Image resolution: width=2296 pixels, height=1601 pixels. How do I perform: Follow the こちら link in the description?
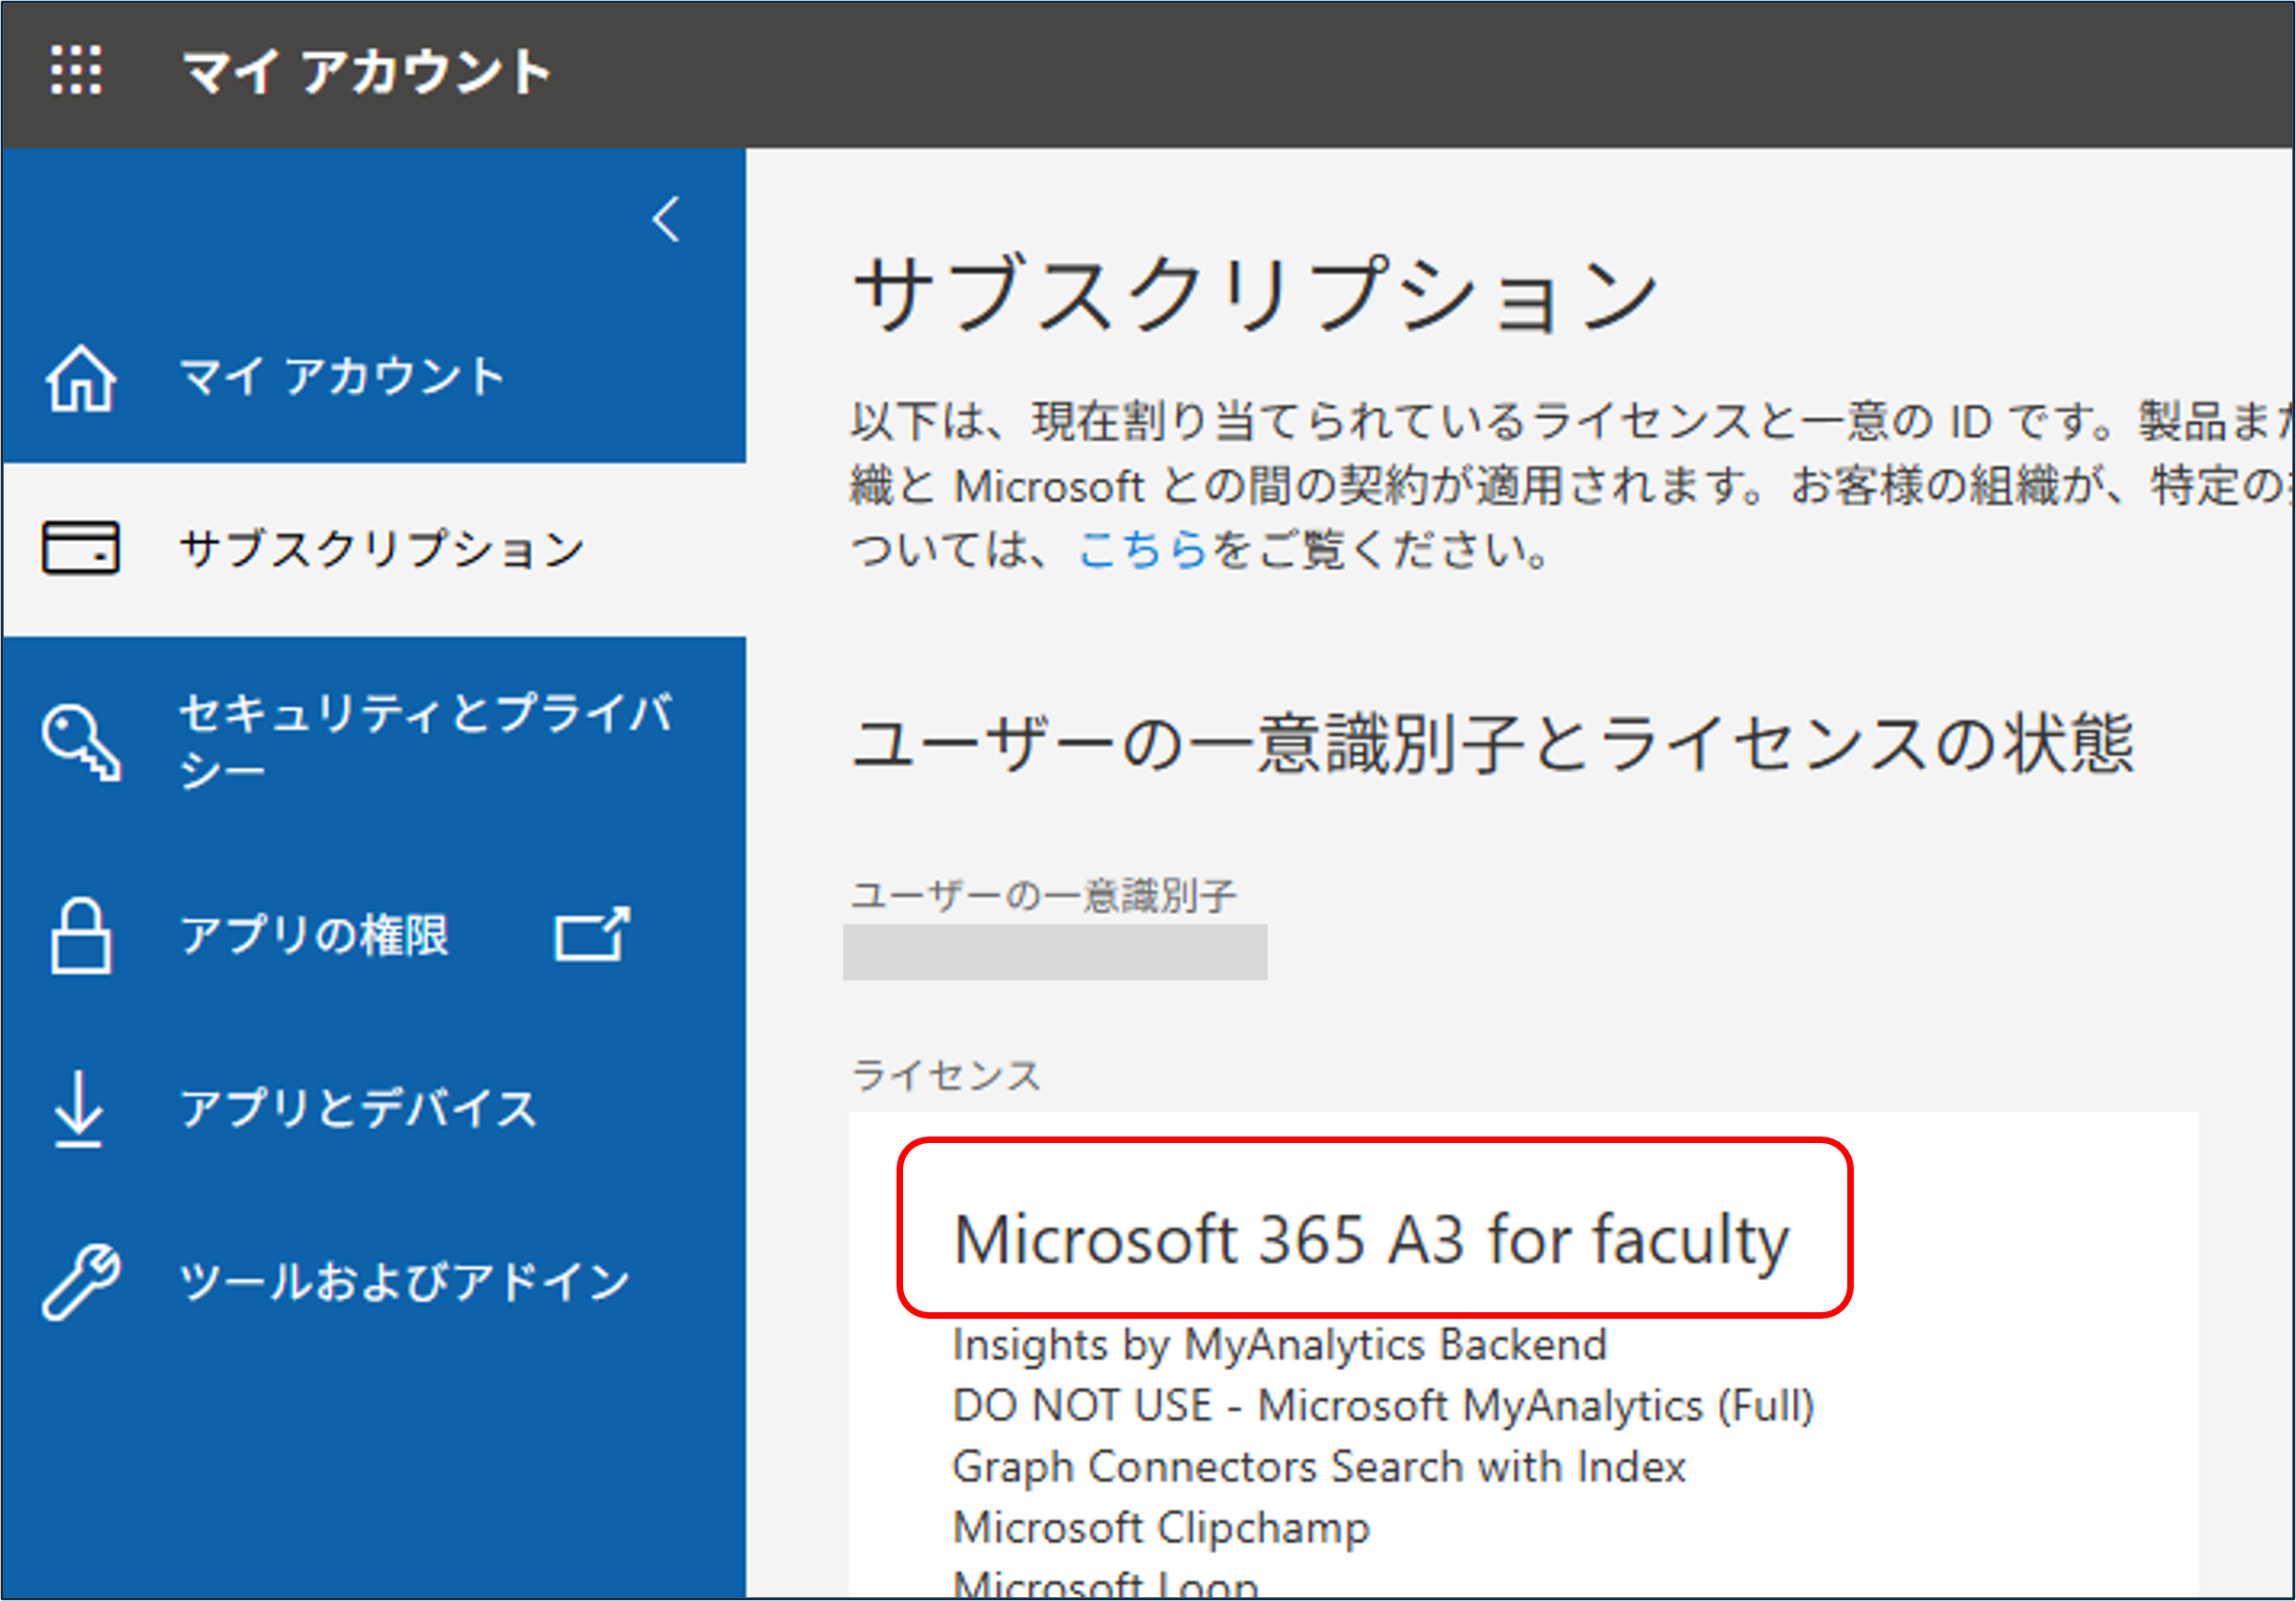coord(1143,549)
